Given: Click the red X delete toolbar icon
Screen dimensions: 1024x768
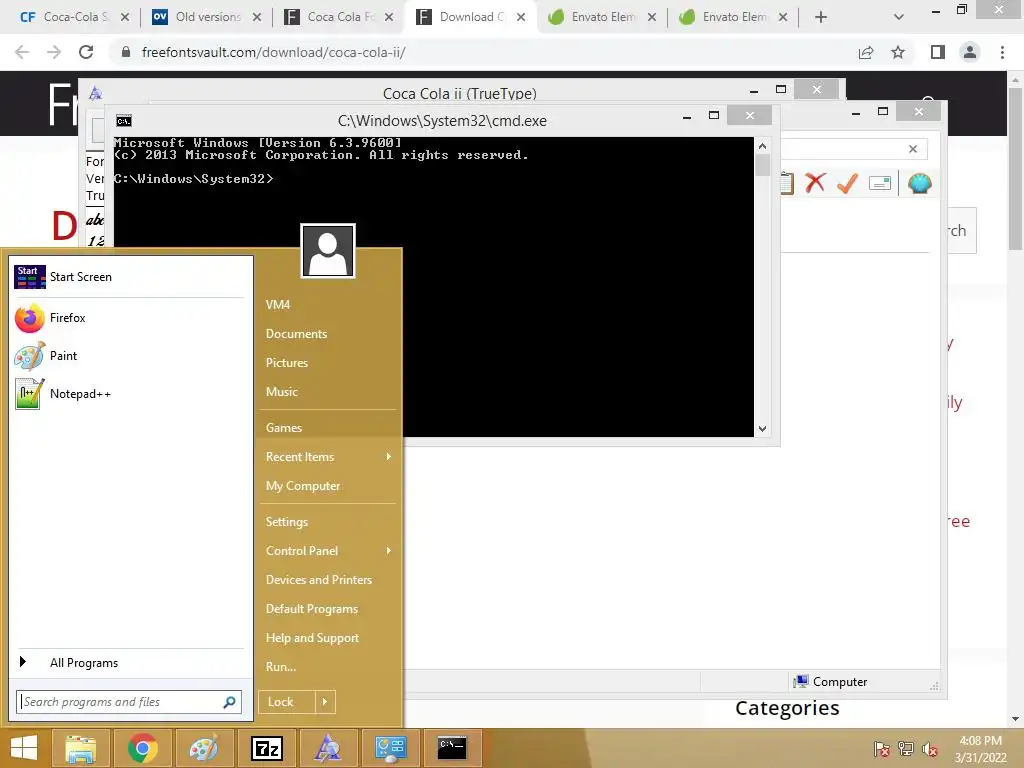Looking at the screenshot, I should [x=815, y=183].
